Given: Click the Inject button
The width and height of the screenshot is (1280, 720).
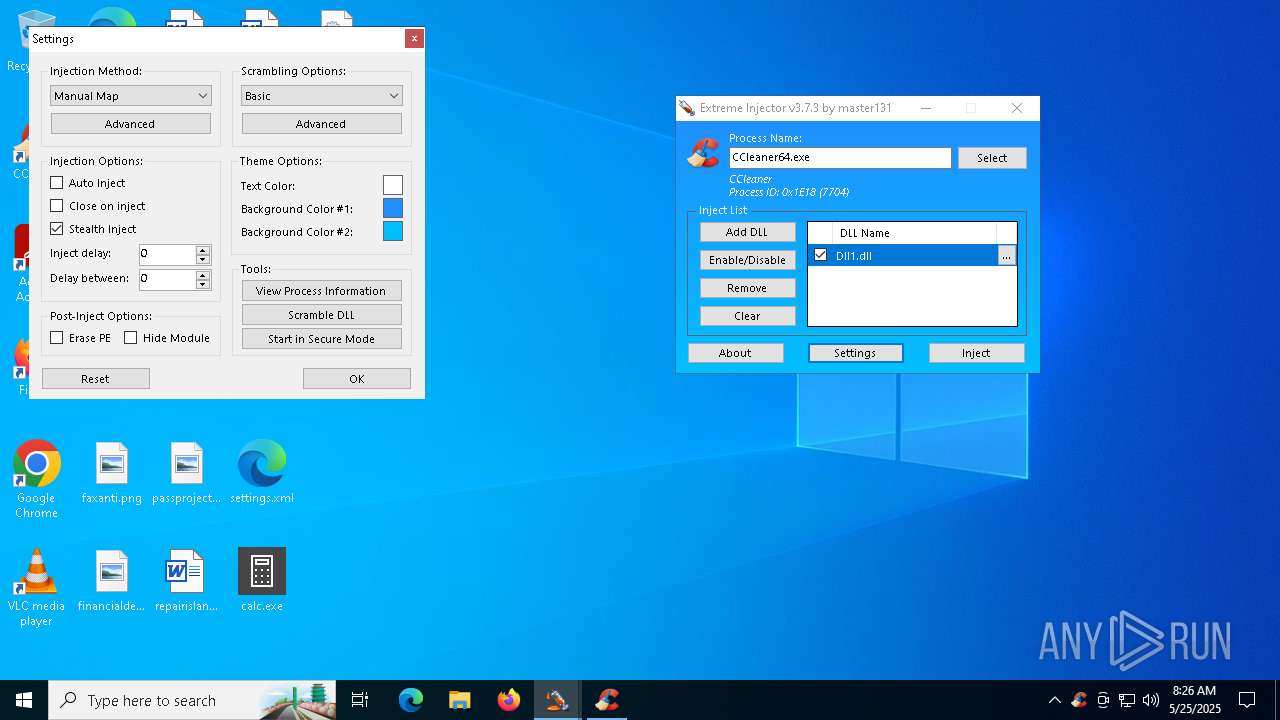Looking at the screenshot, I should (976, 353).
